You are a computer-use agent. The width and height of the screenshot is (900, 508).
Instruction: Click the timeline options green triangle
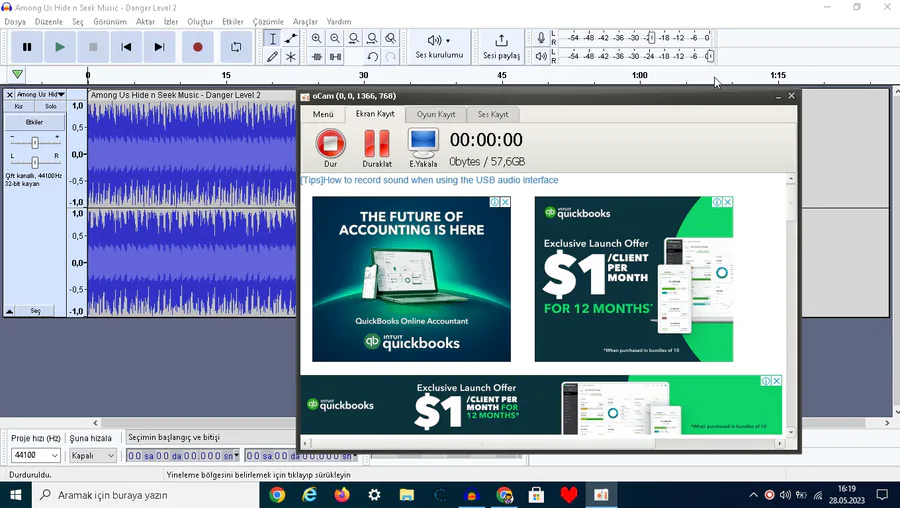(17, 75)
